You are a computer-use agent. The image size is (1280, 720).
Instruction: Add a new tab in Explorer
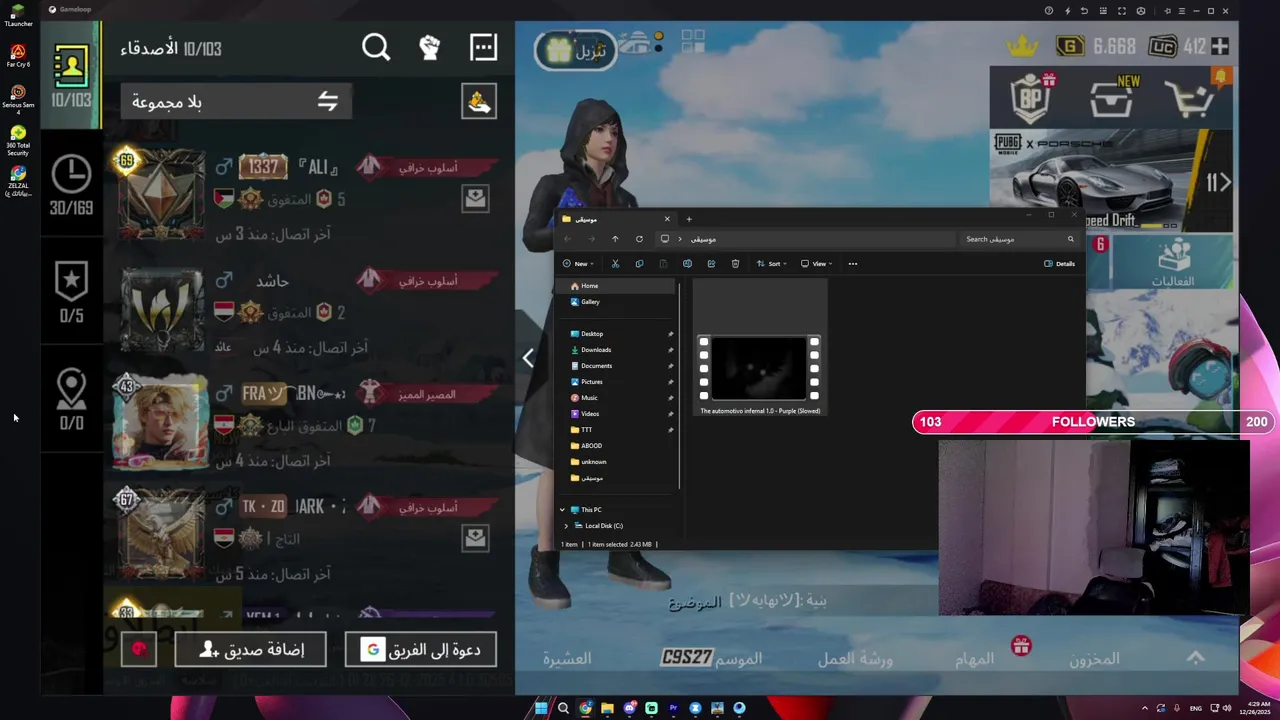[689, 219]
